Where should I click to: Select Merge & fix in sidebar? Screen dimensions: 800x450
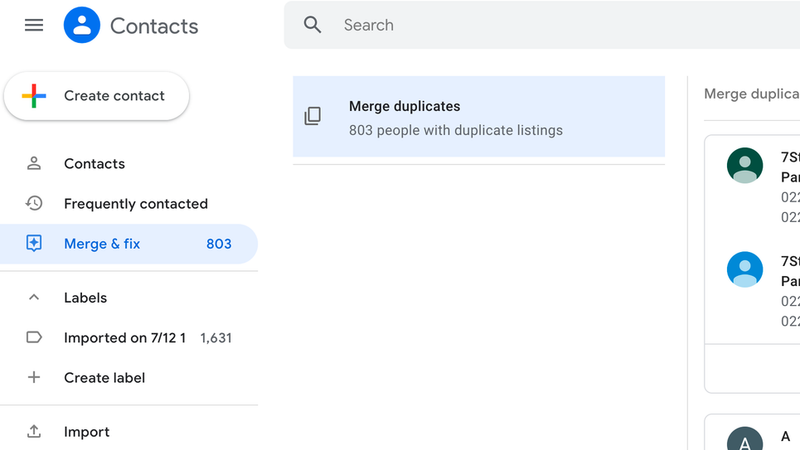[102, 244]
